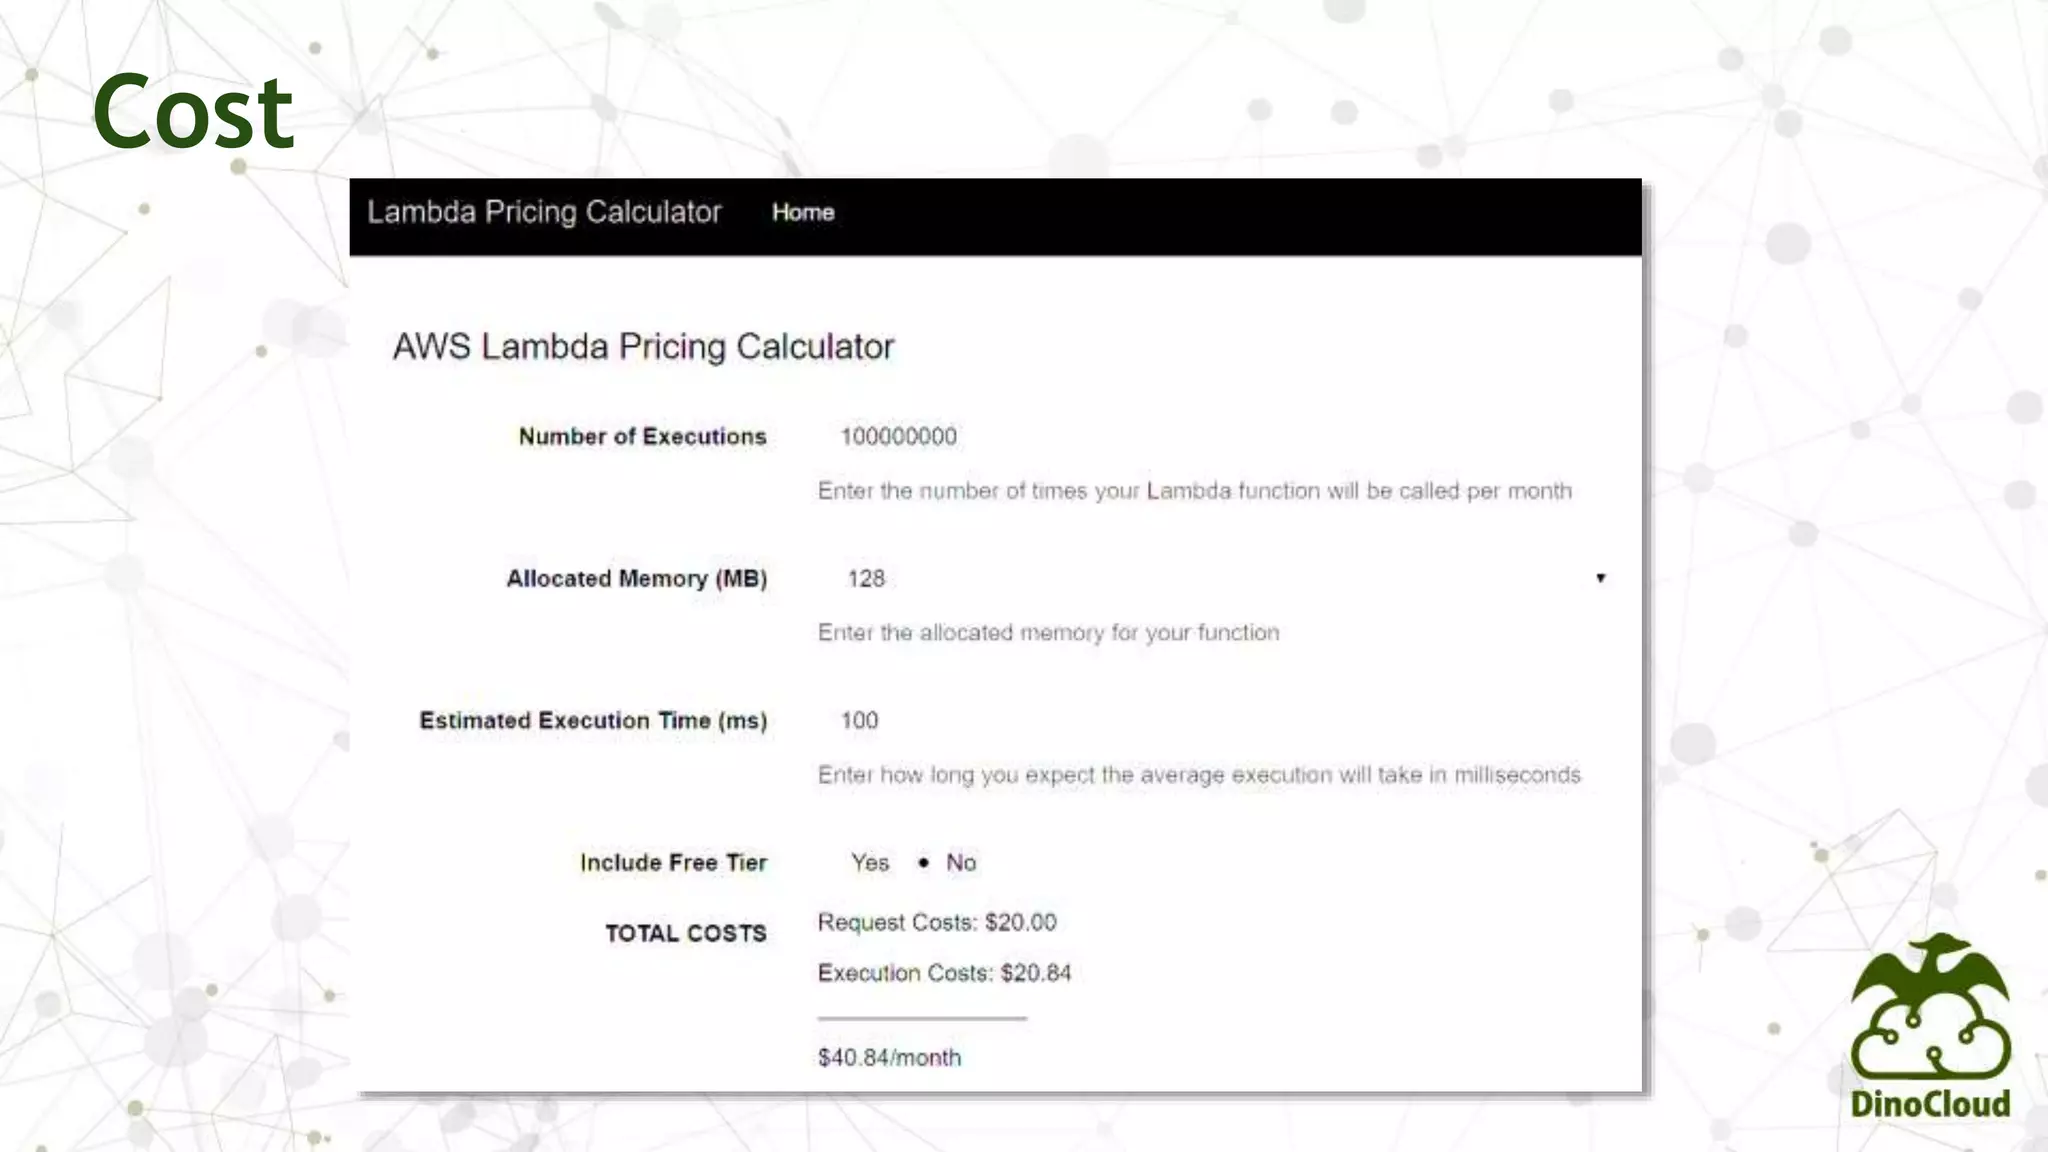Click the TOTAL COSTS label
This screenshot has width=2048, height=1152.
point(685,933)
